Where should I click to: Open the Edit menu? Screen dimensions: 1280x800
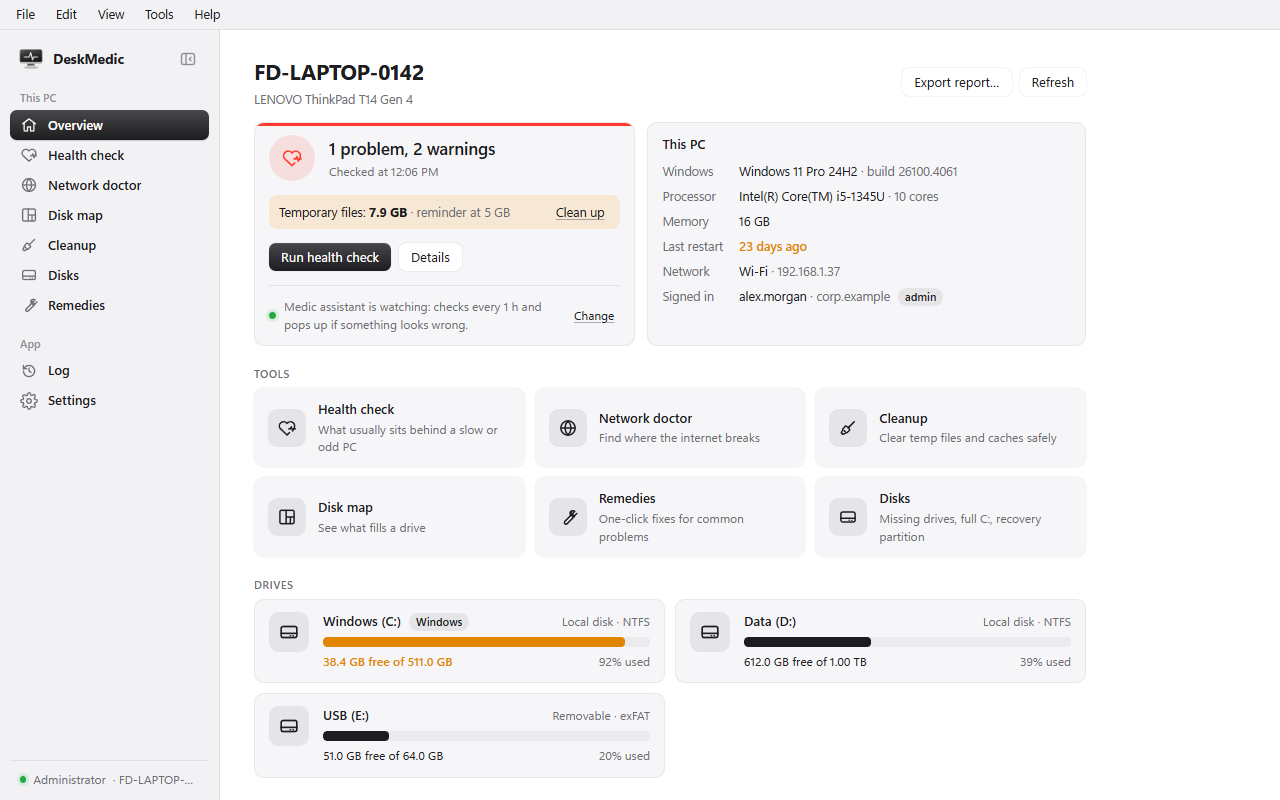point(66,14)
